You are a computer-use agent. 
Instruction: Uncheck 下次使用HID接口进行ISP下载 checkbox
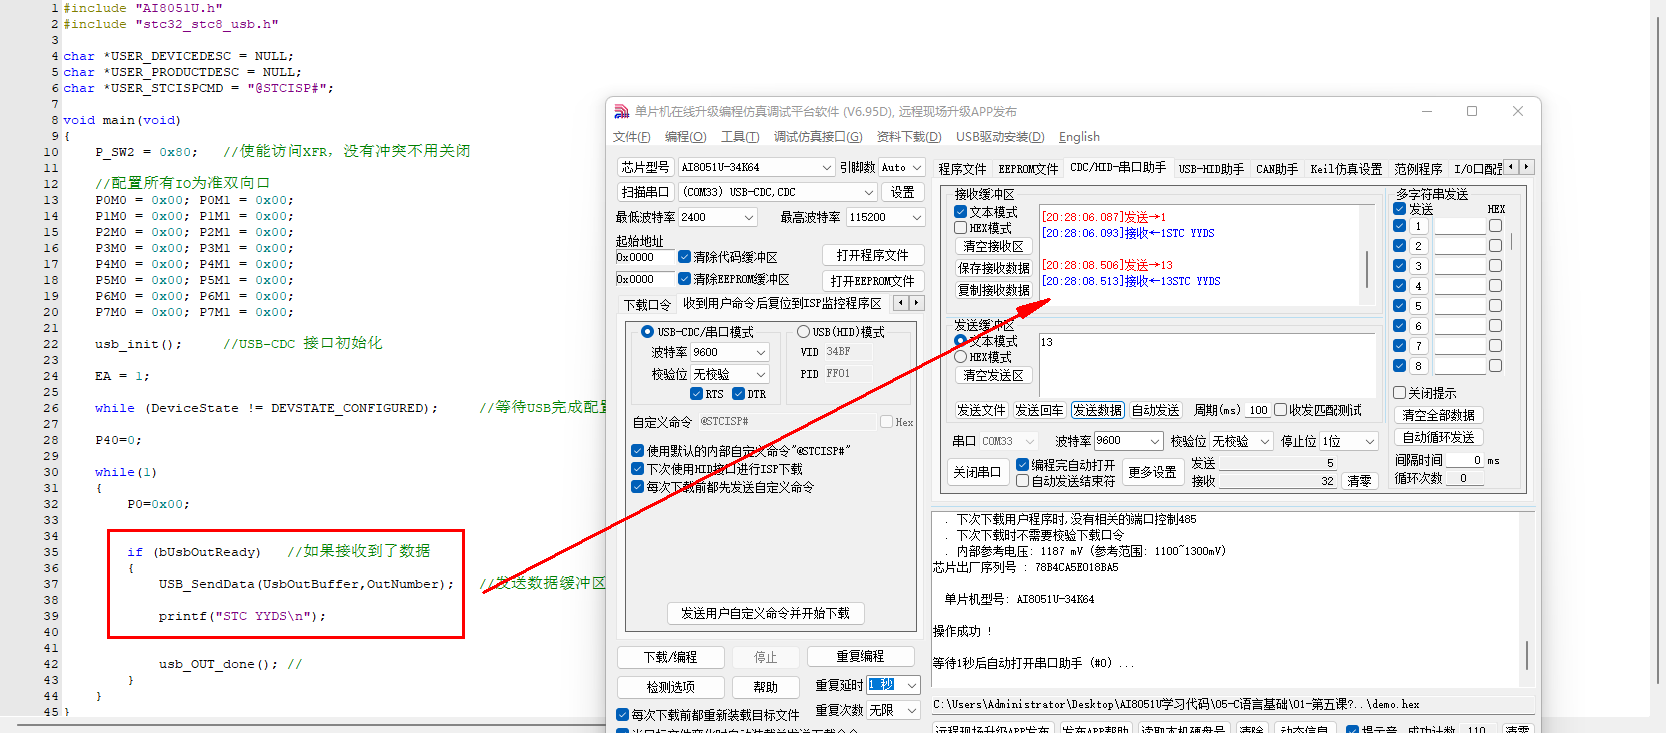pos(637,469)
